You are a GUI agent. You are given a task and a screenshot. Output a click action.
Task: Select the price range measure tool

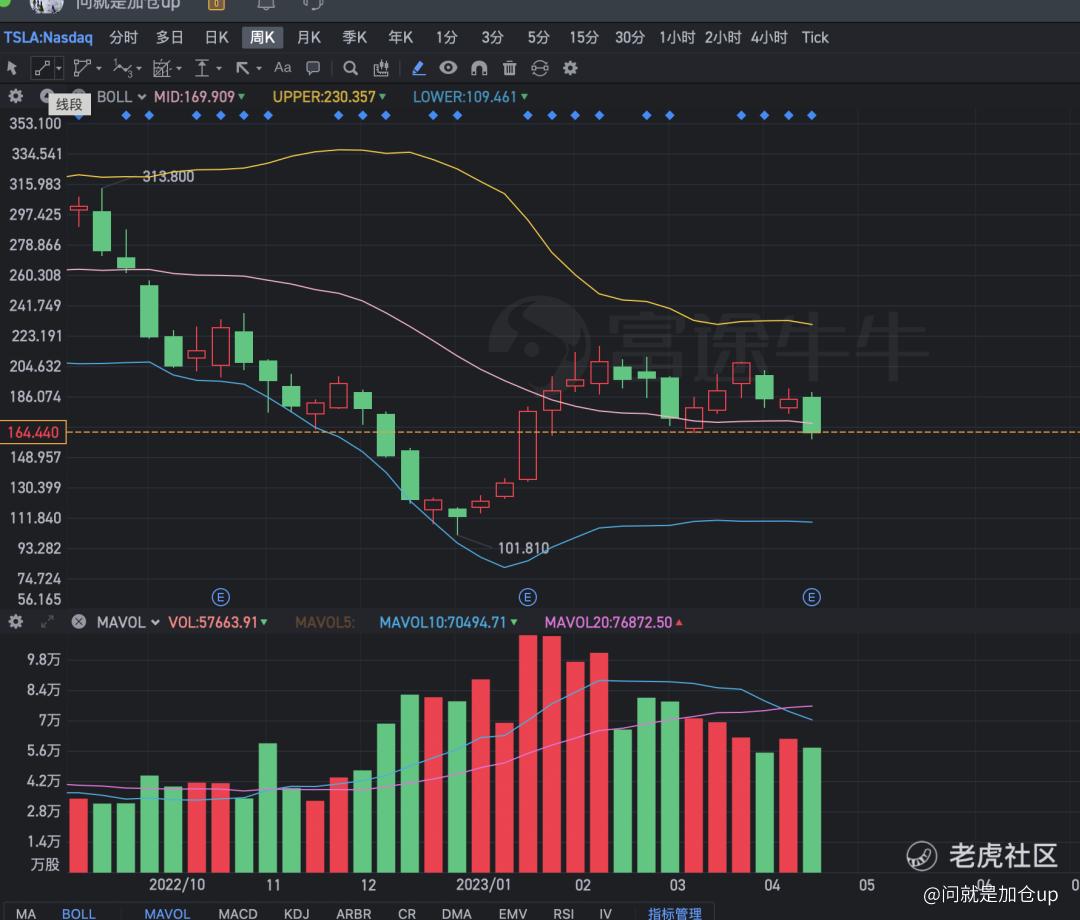tap(202, 68)
